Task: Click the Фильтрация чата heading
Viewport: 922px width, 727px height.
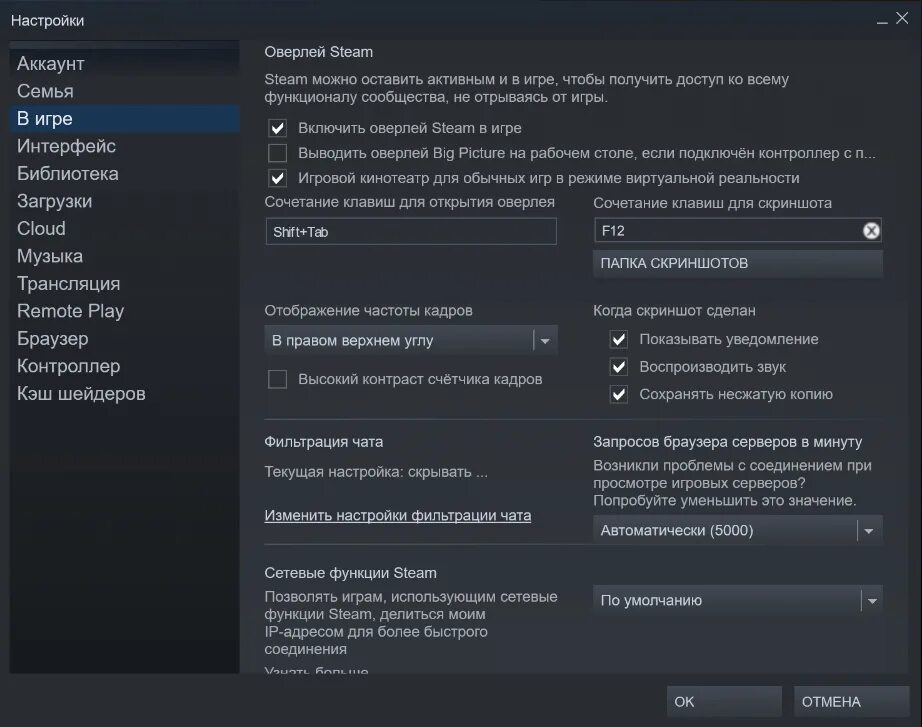Action: [x=323, y=442]
